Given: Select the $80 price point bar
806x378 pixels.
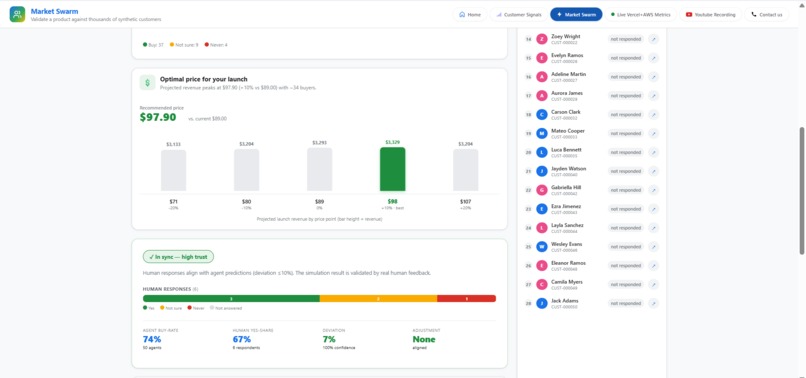Looking at the screenshot, I should (247, 170).
